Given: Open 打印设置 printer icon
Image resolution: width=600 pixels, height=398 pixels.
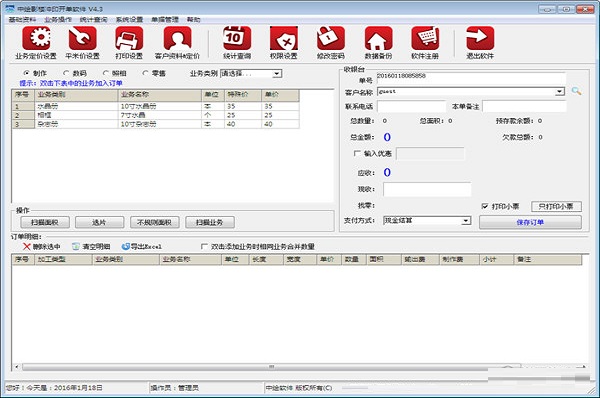Looking at the screenshot, I should tap(129, 38).
